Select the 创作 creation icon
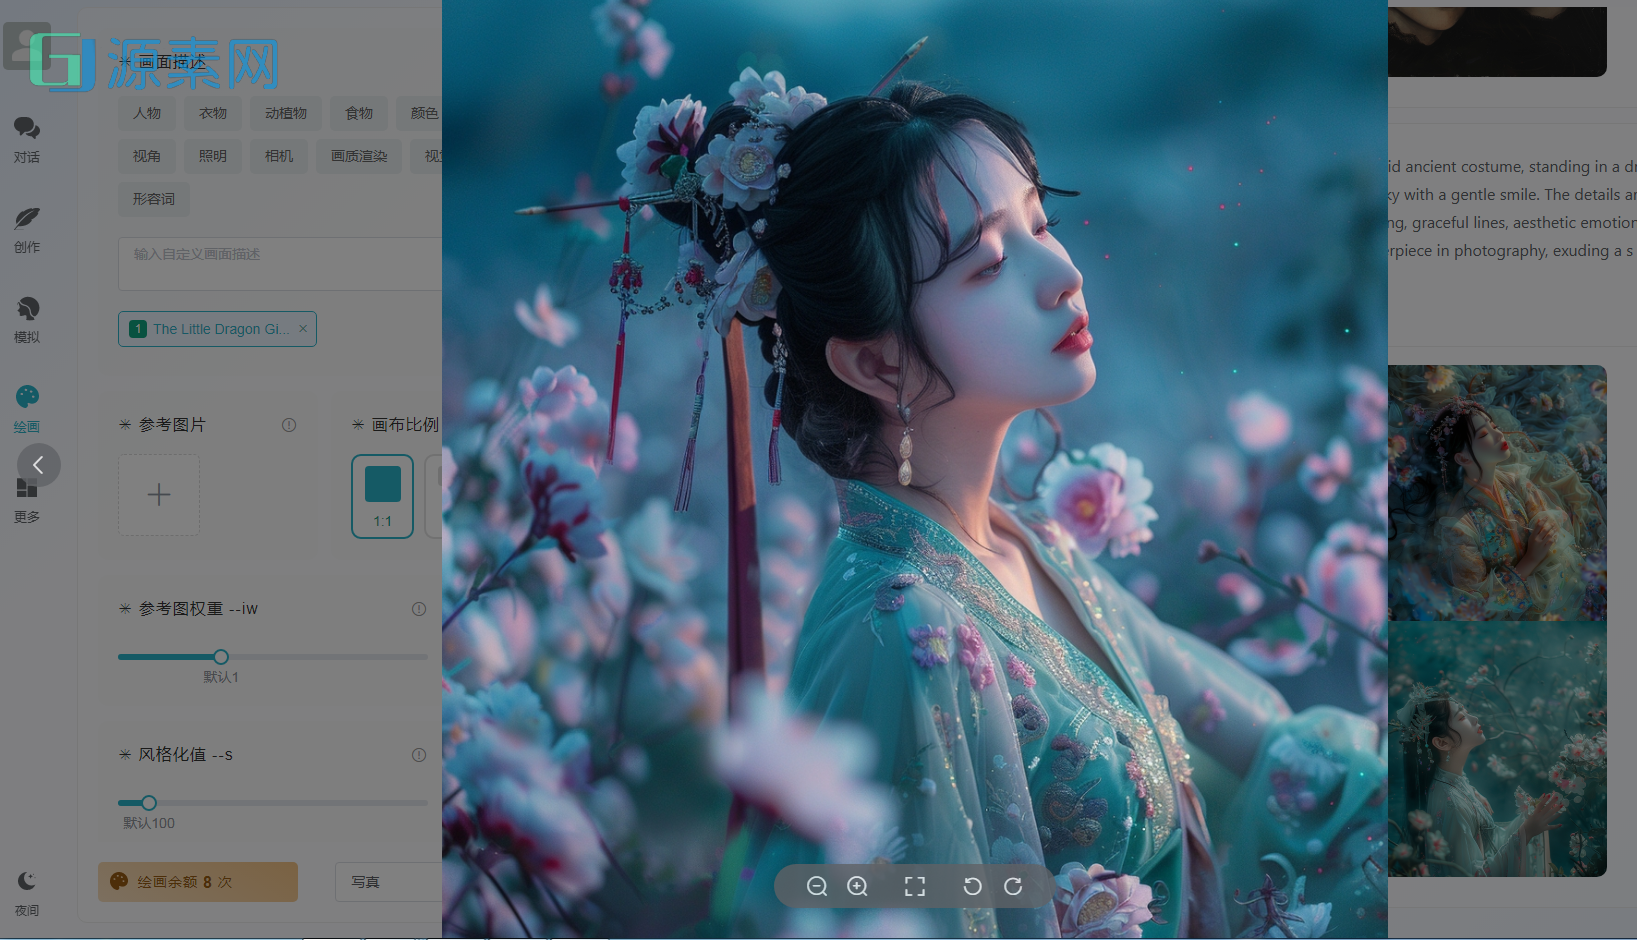 [26, 227]
